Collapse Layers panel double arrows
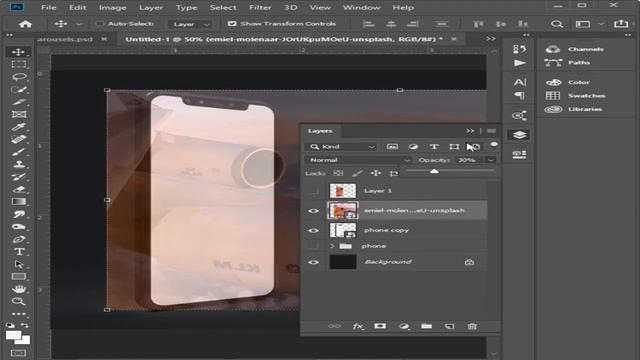This screenshot has height=360, width=640. pyautogui.click(x=470, y=131)
